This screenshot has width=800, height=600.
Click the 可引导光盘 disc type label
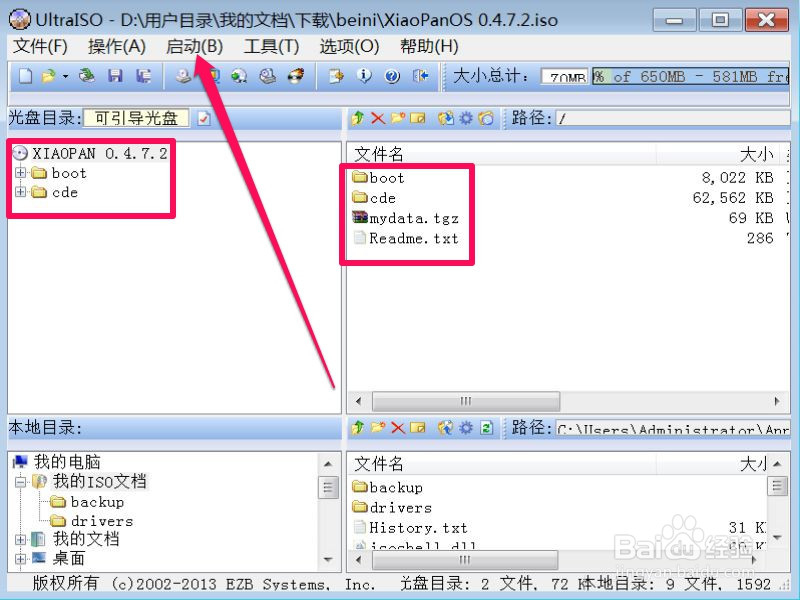(136, 118)
